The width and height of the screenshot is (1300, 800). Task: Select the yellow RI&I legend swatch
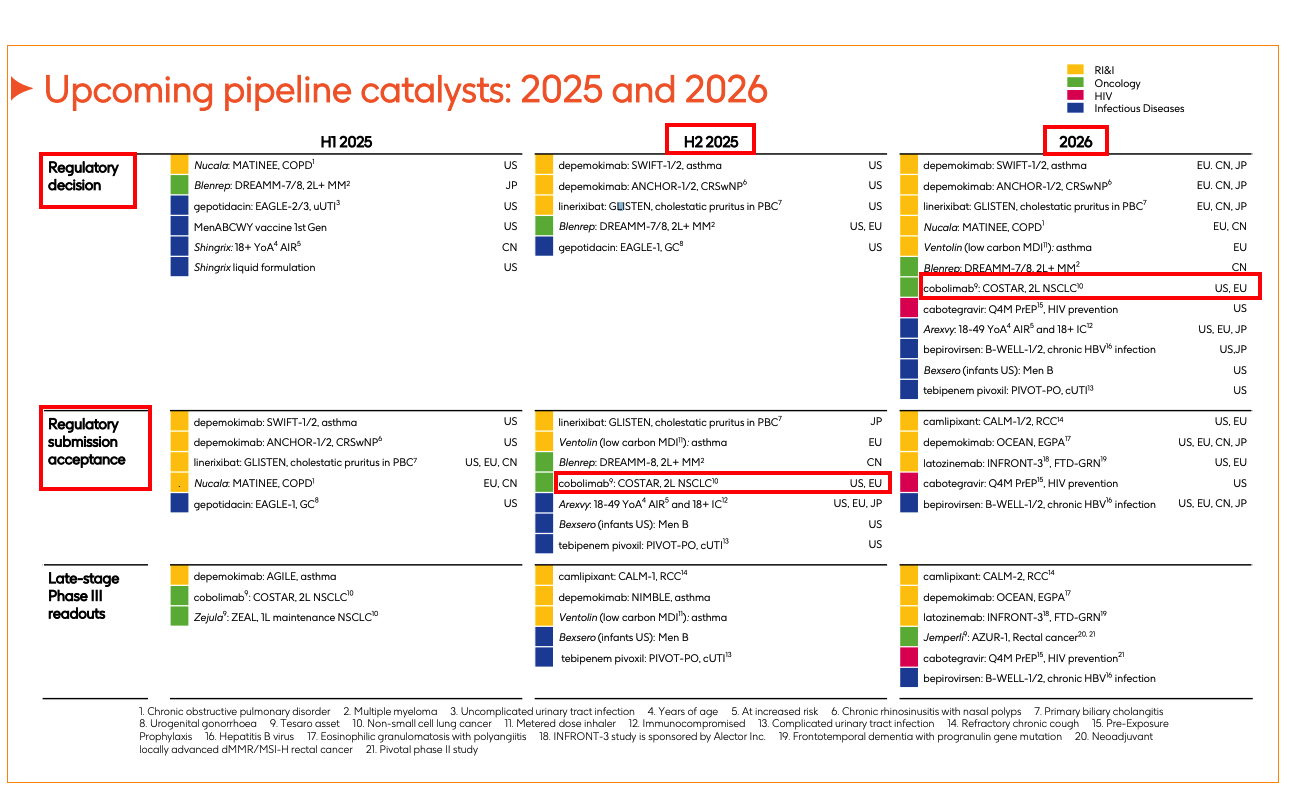[1076, 70]
